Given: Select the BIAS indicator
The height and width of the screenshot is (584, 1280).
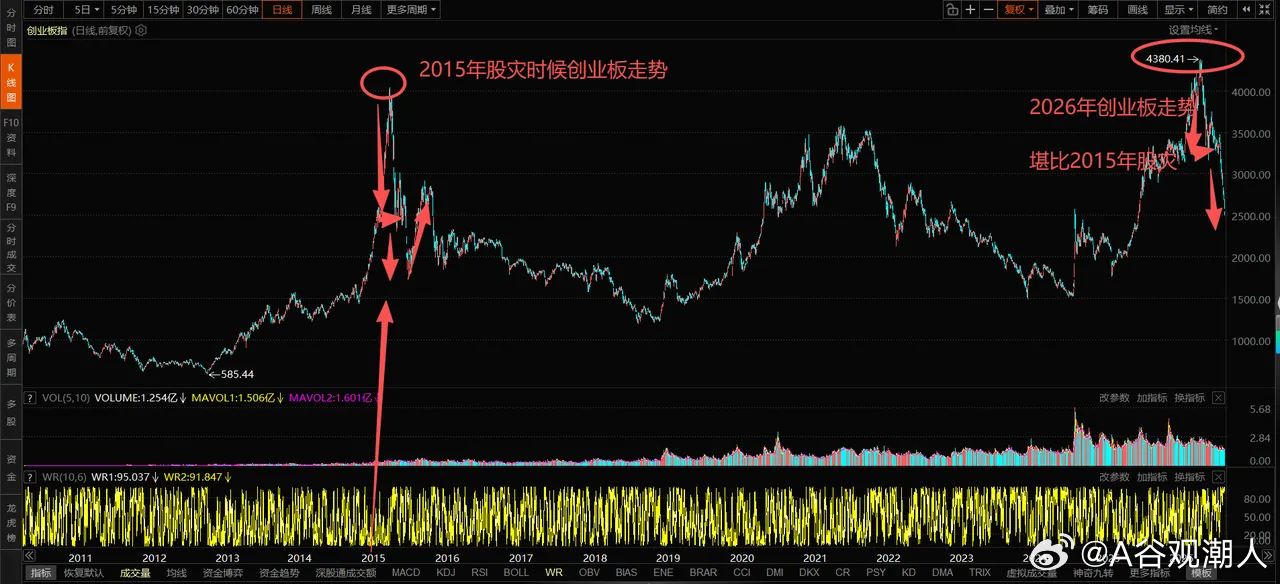Looking at the screenshot, I should coord(626,573).
